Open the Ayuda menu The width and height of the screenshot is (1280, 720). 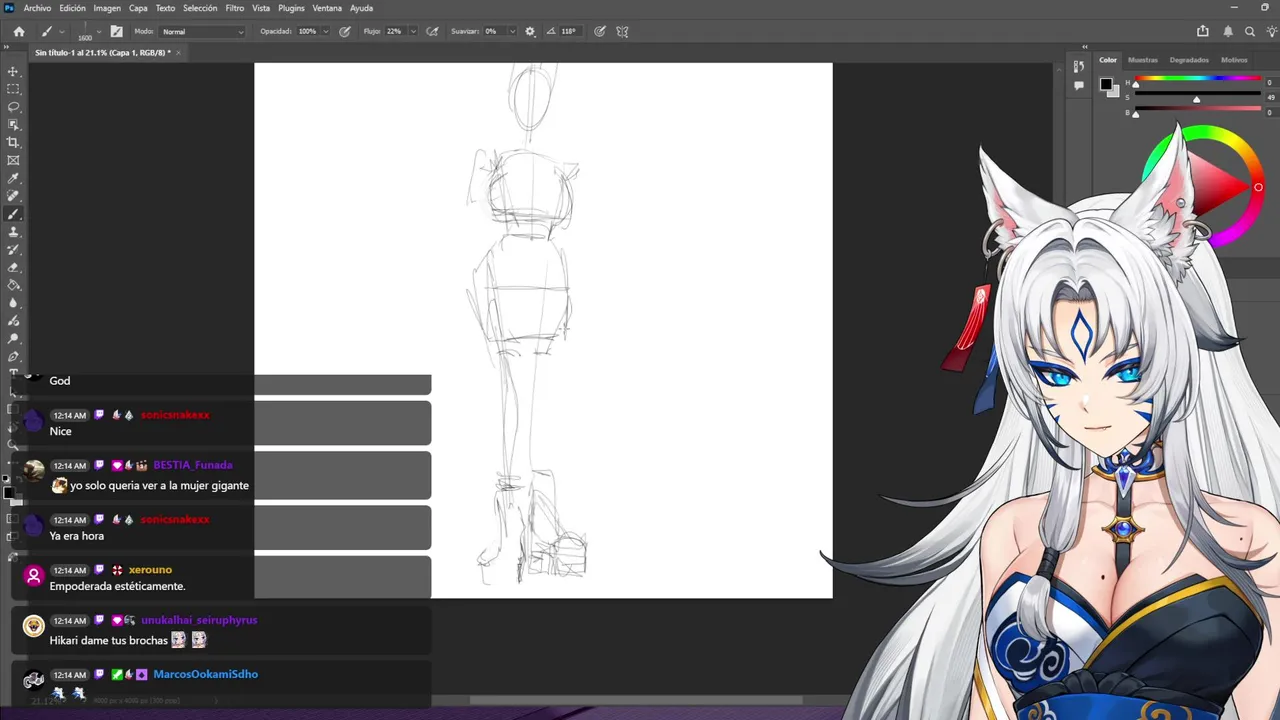point(361,8)
